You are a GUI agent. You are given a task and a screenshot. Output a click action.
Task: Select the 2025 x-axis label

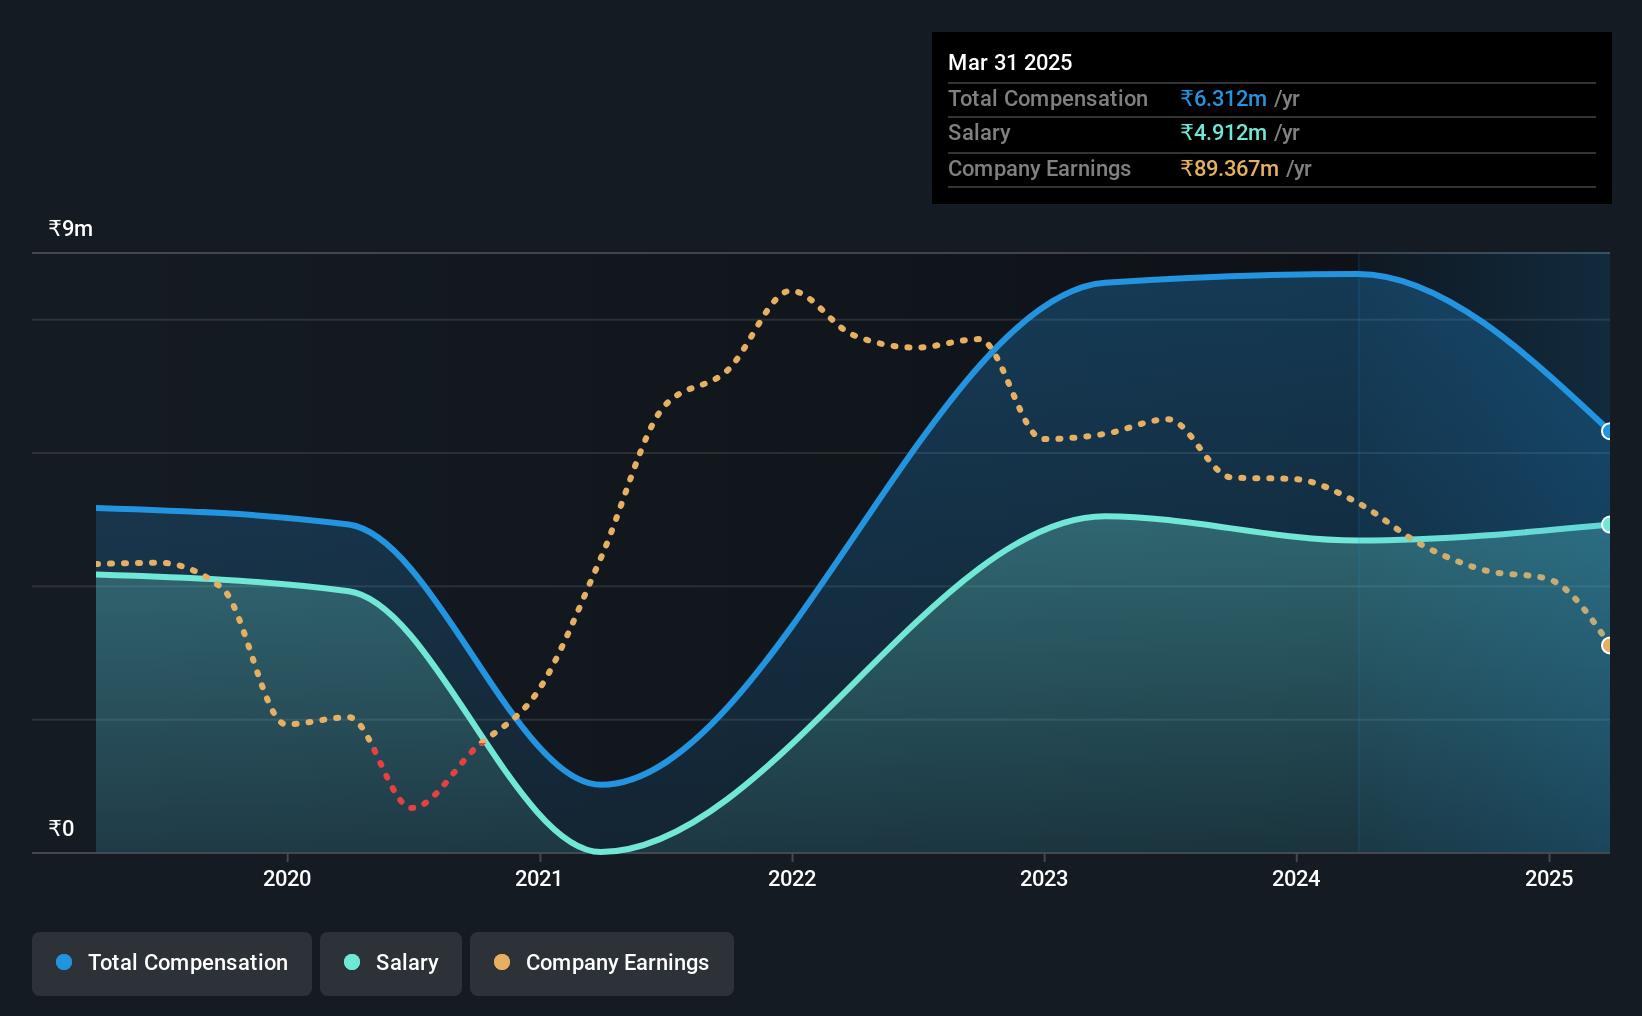point(1549,878)
